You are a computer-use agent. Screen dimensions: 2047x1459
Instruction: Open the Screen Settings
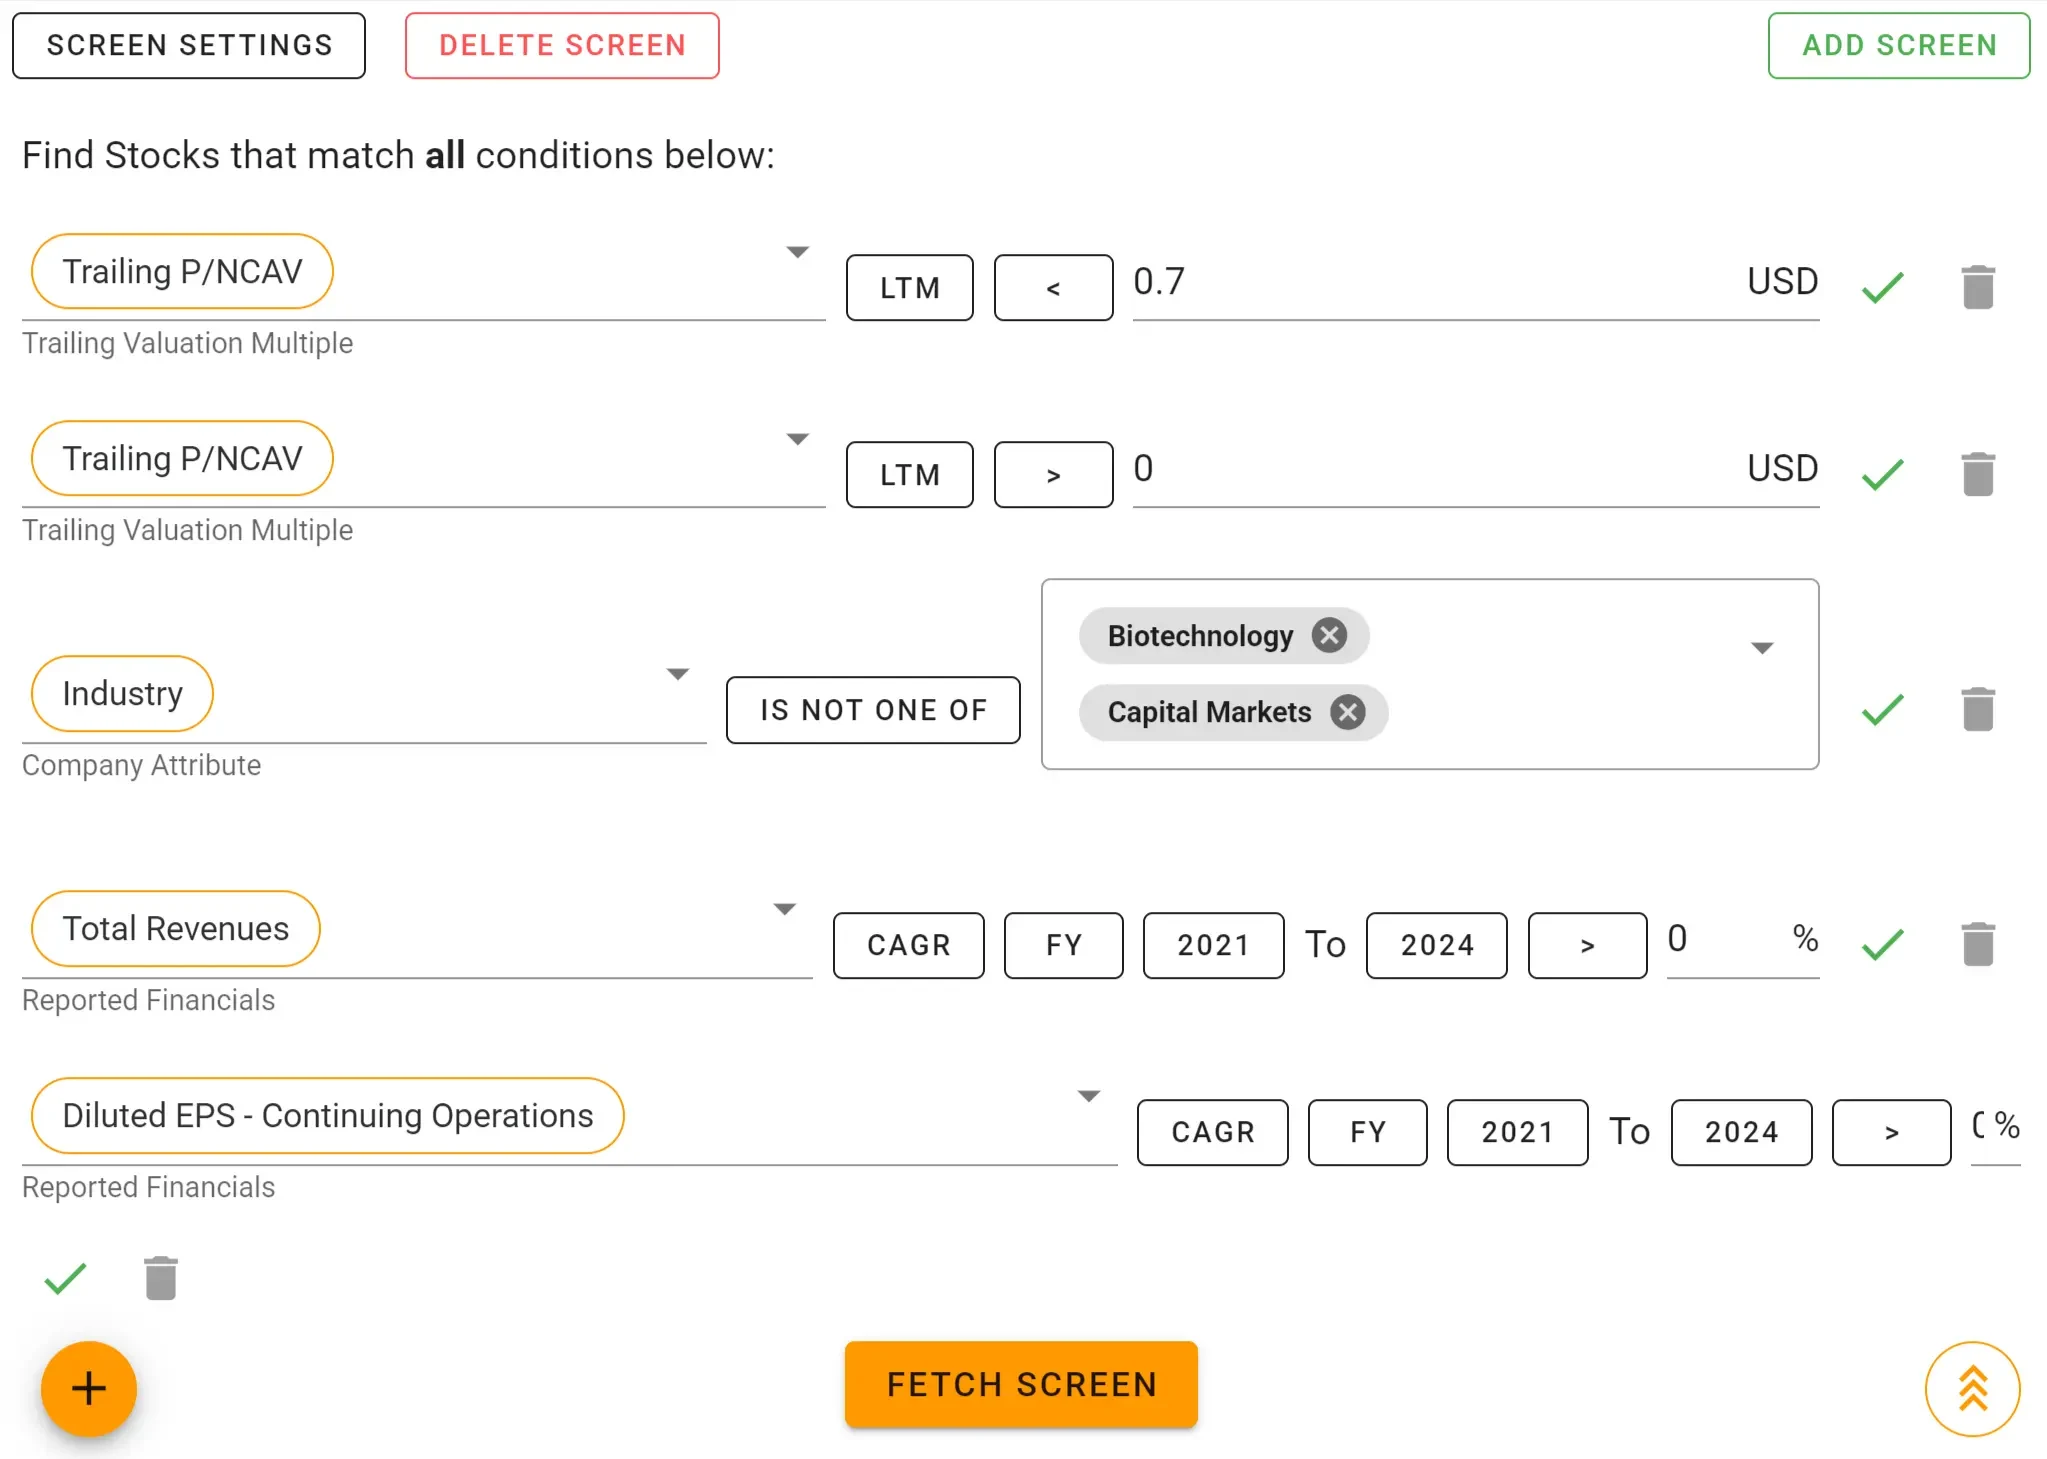(x=189, y=45)
